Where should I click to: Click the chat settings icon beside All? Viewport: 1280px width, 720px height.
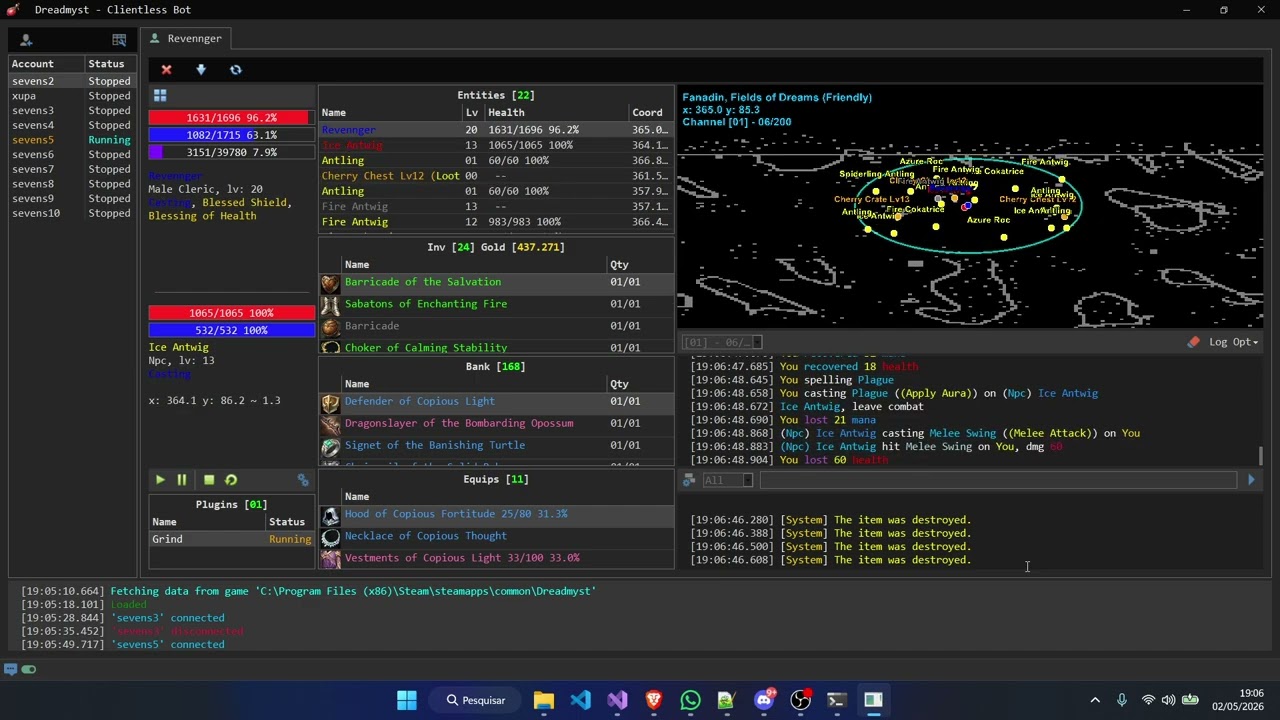689,480
